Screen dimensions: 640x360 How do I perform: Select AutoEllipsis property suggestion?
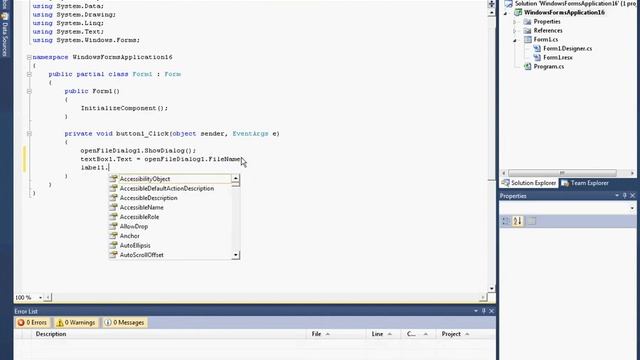tap(135, 245)
